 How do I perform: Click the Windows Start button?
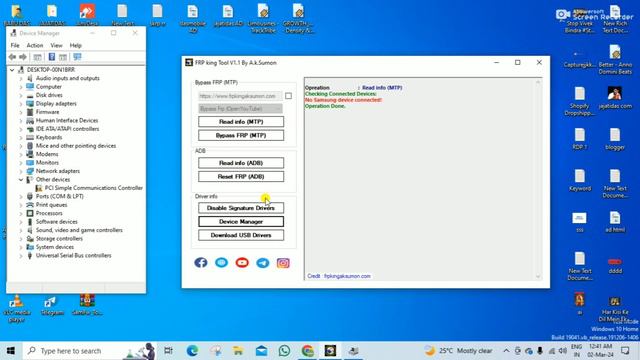click(x=11, y=351)
